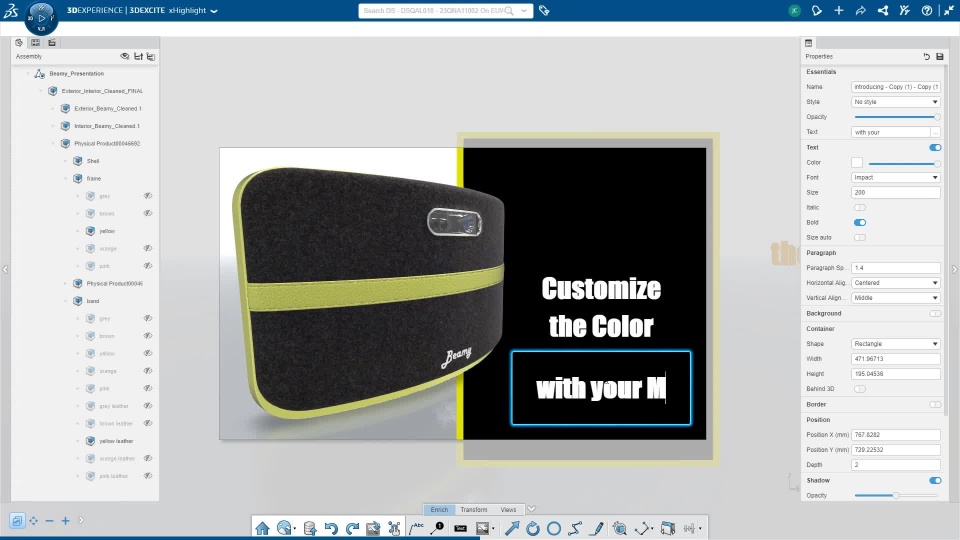This screenshot has height=540, width=960.
Task: Toggle the Italic switch
Action: coord(860,208)
